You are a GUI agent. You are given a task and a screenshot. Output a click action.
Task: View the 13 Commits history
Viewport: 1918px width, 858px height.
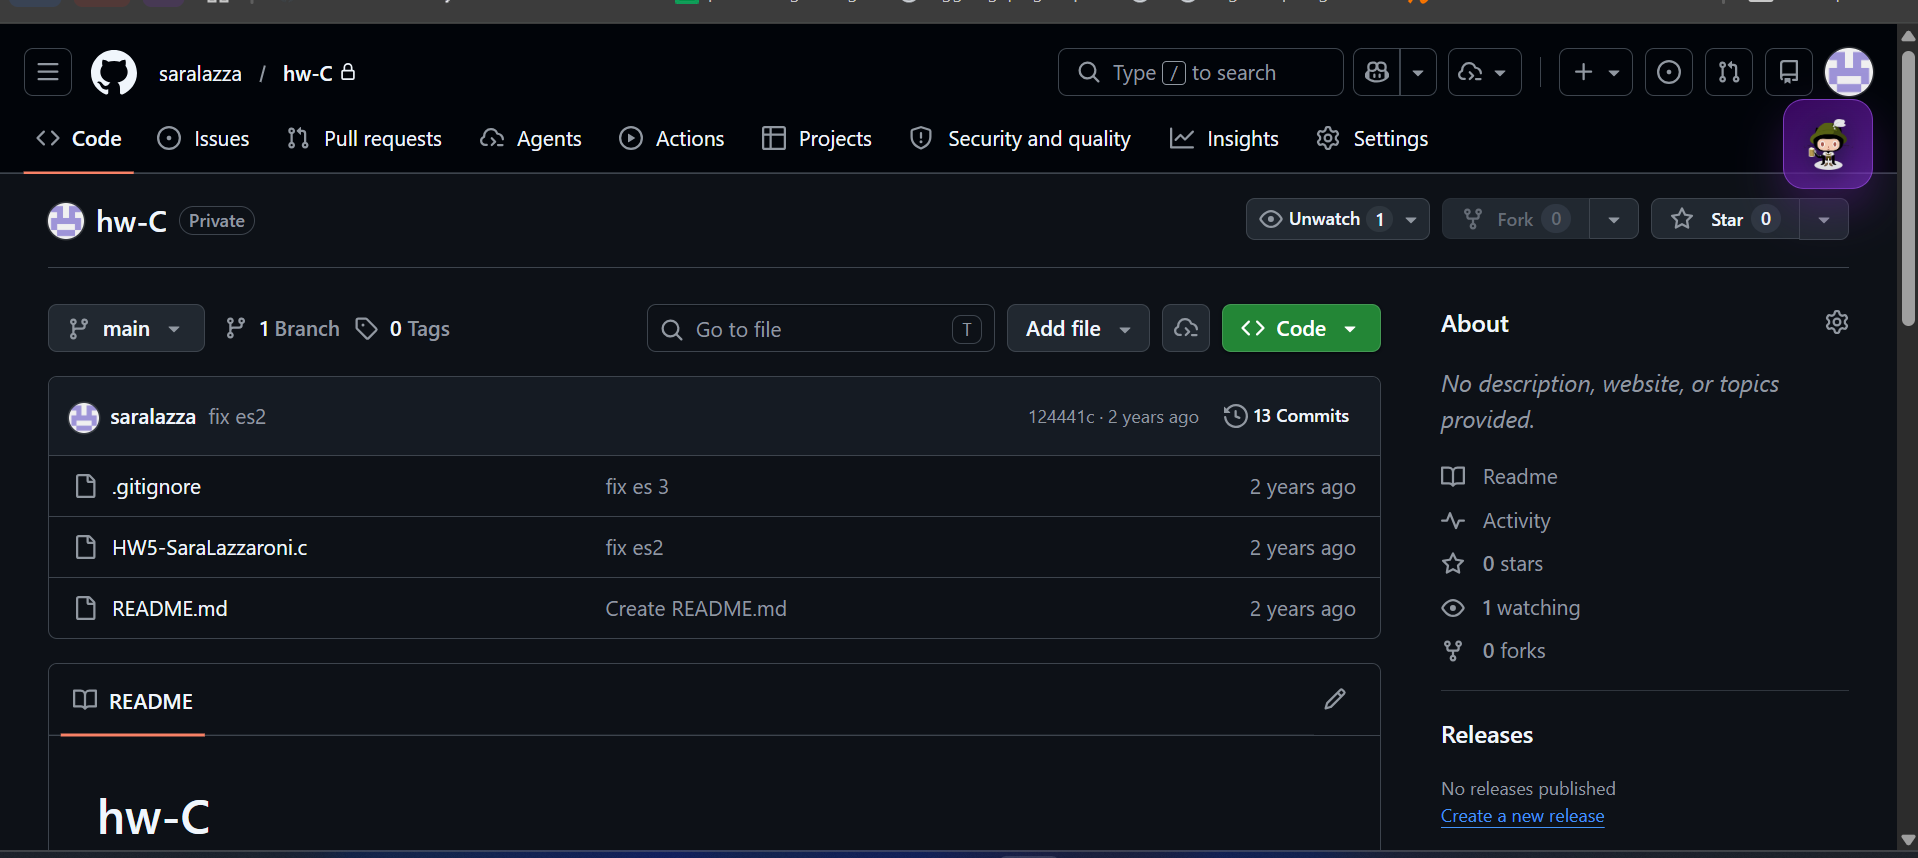(1286, 416)
